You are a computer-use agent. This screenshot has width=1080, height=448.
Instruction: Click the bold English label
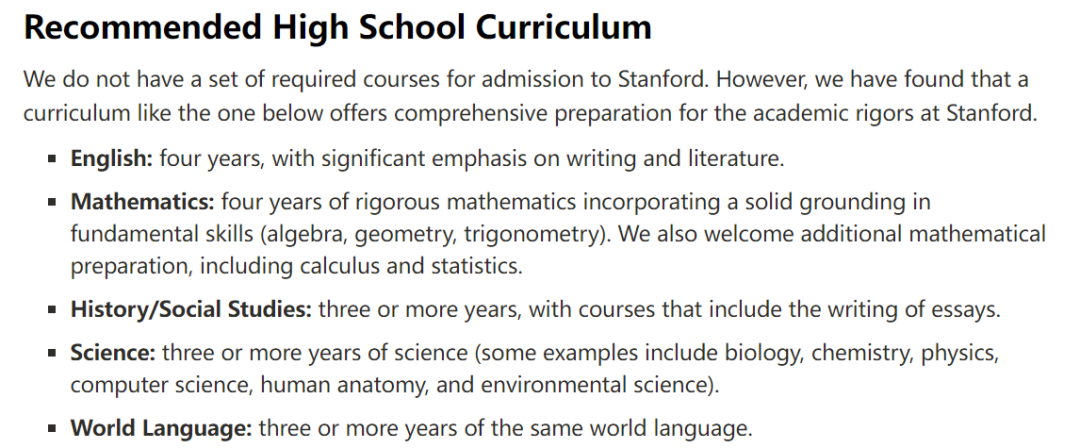click(112, 159)
